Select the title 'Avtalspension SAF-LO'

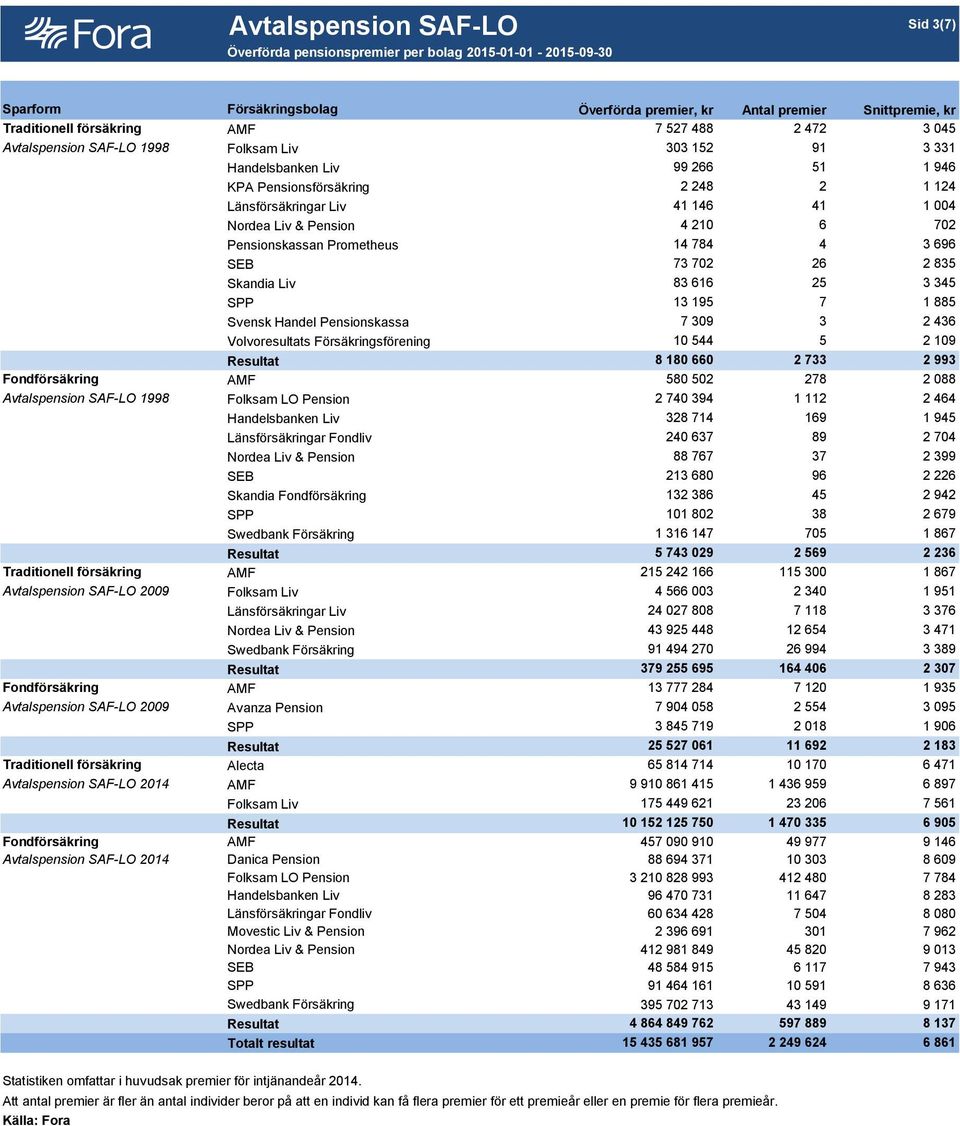coord(373,26)
